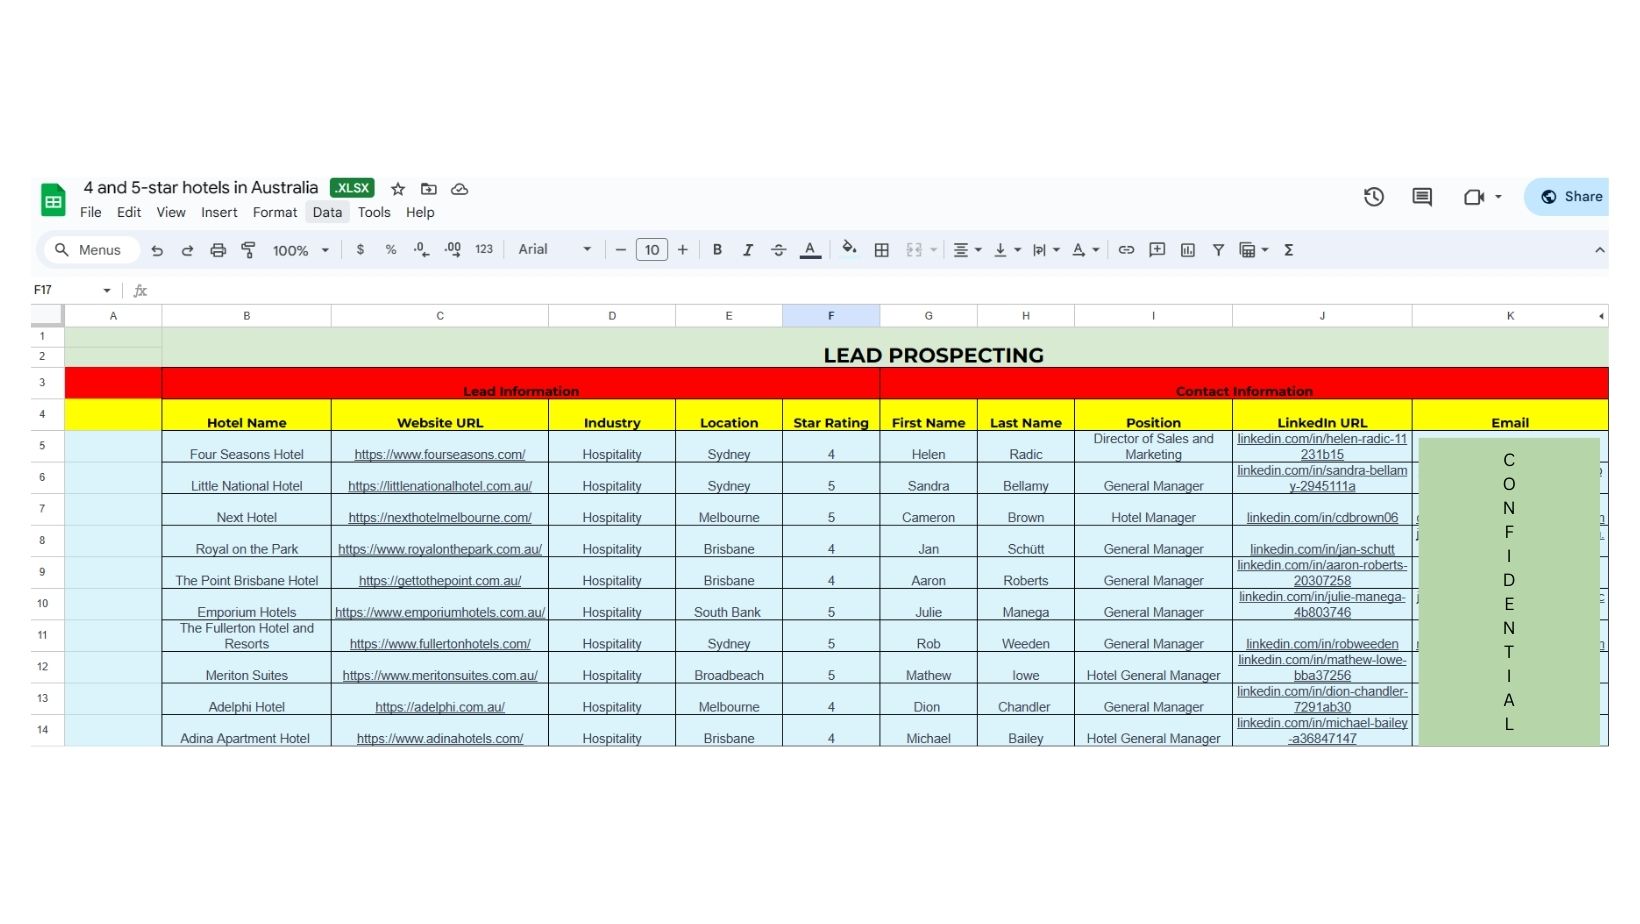The height and width of the screenshot is (924, 1640).
Task: Open the littlenationalhotel.com.au link
Action: 440,486
